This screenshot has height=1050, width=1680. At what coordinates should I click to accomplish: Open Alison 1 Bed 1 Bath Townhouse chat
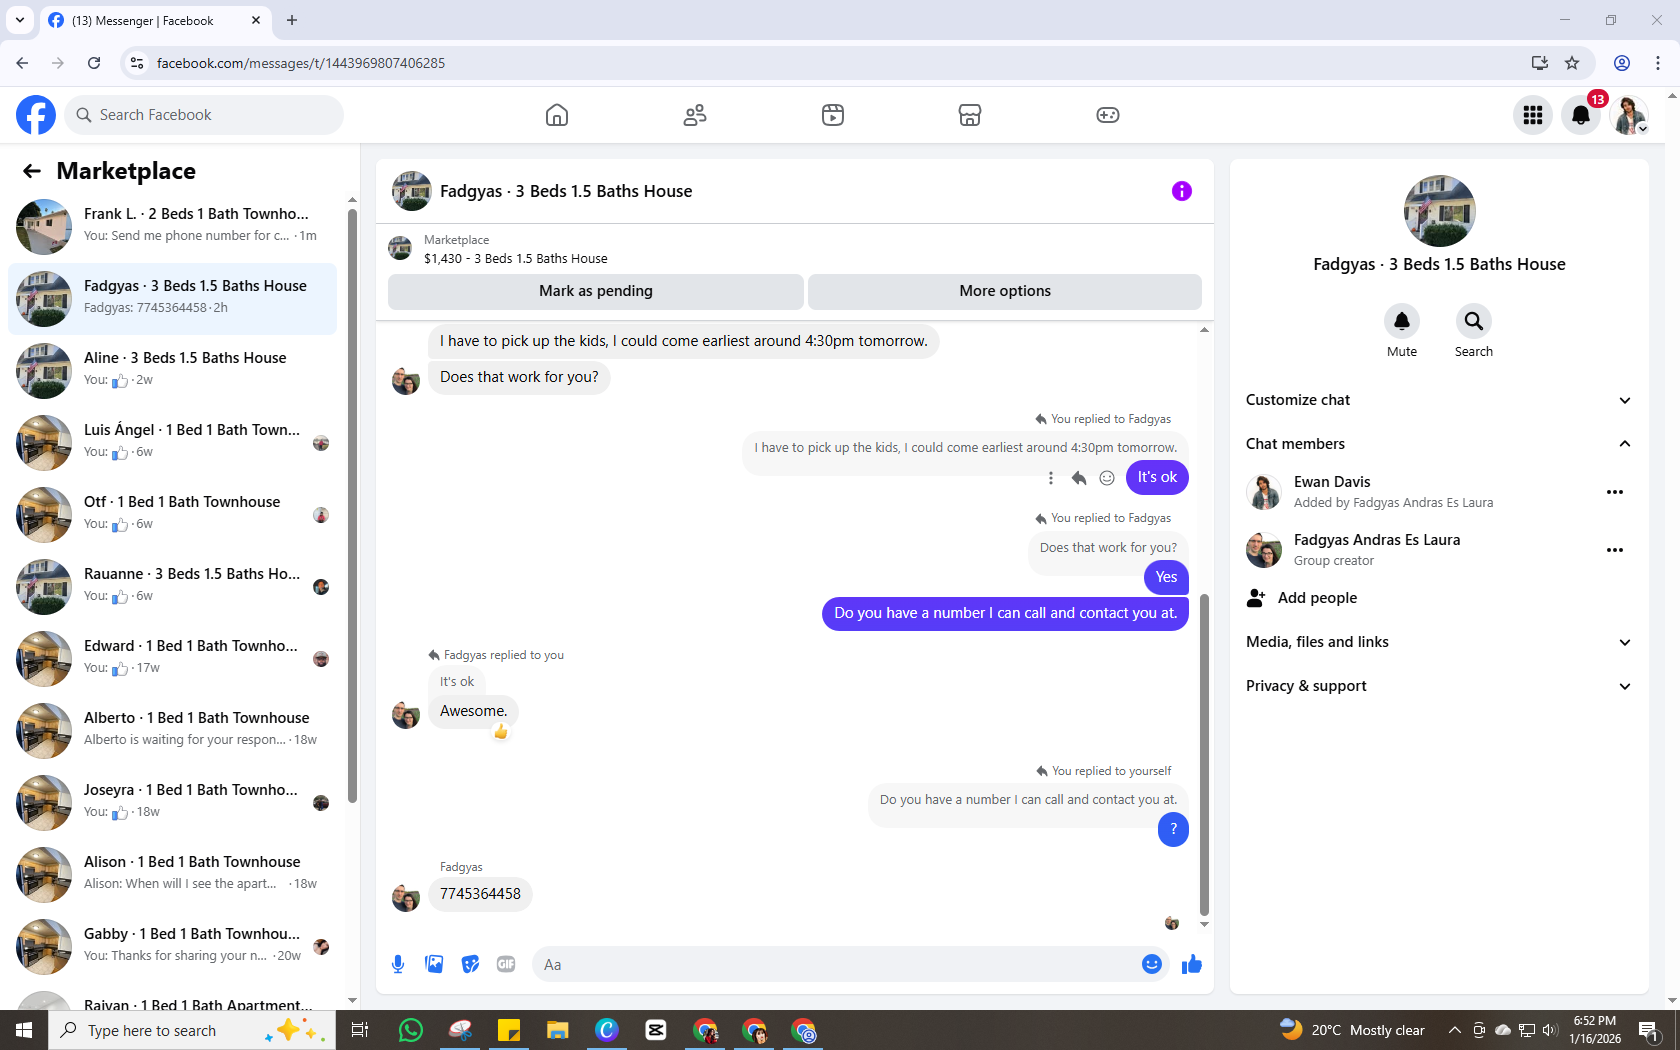172,874
